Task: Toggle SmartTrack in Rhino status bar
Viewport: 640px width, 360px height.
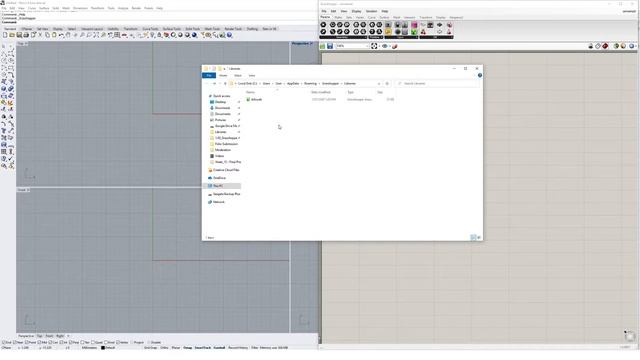Action: (x=202, y=348)
